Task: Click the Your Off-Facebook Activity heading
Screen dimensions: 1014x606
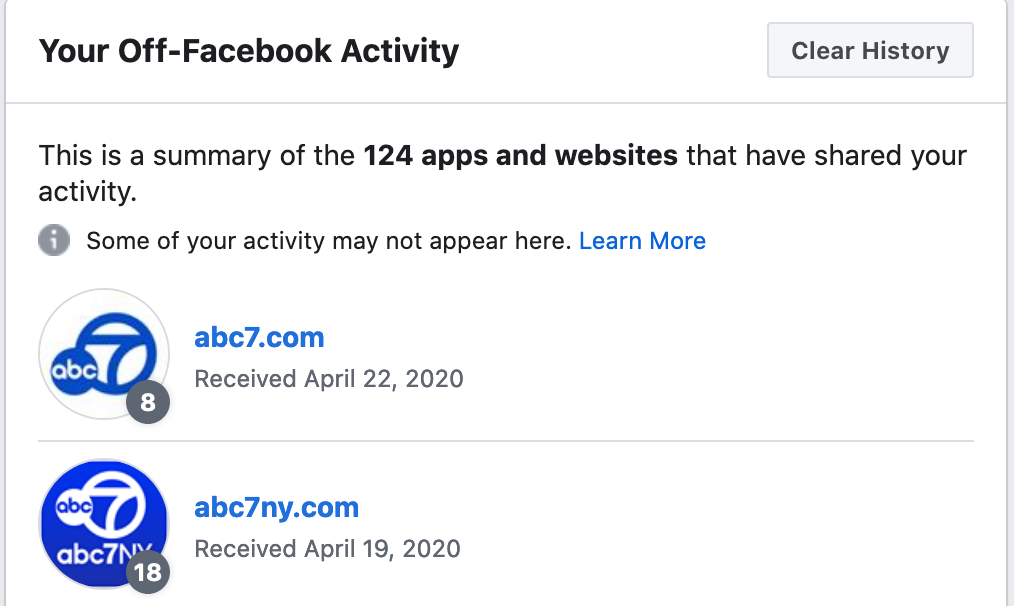Action: (x=248, y=51)
